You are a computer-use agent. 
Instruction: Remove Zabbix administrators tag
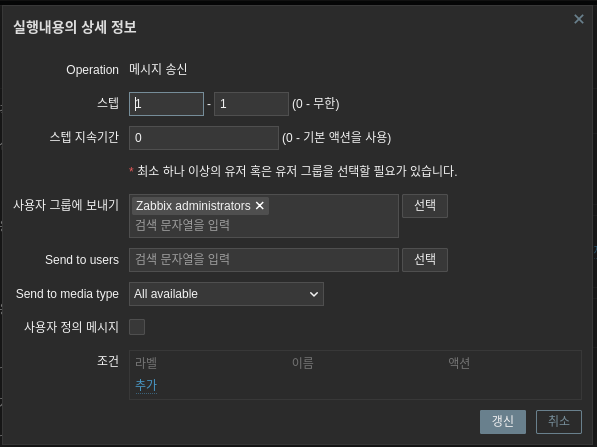[260, 206]
